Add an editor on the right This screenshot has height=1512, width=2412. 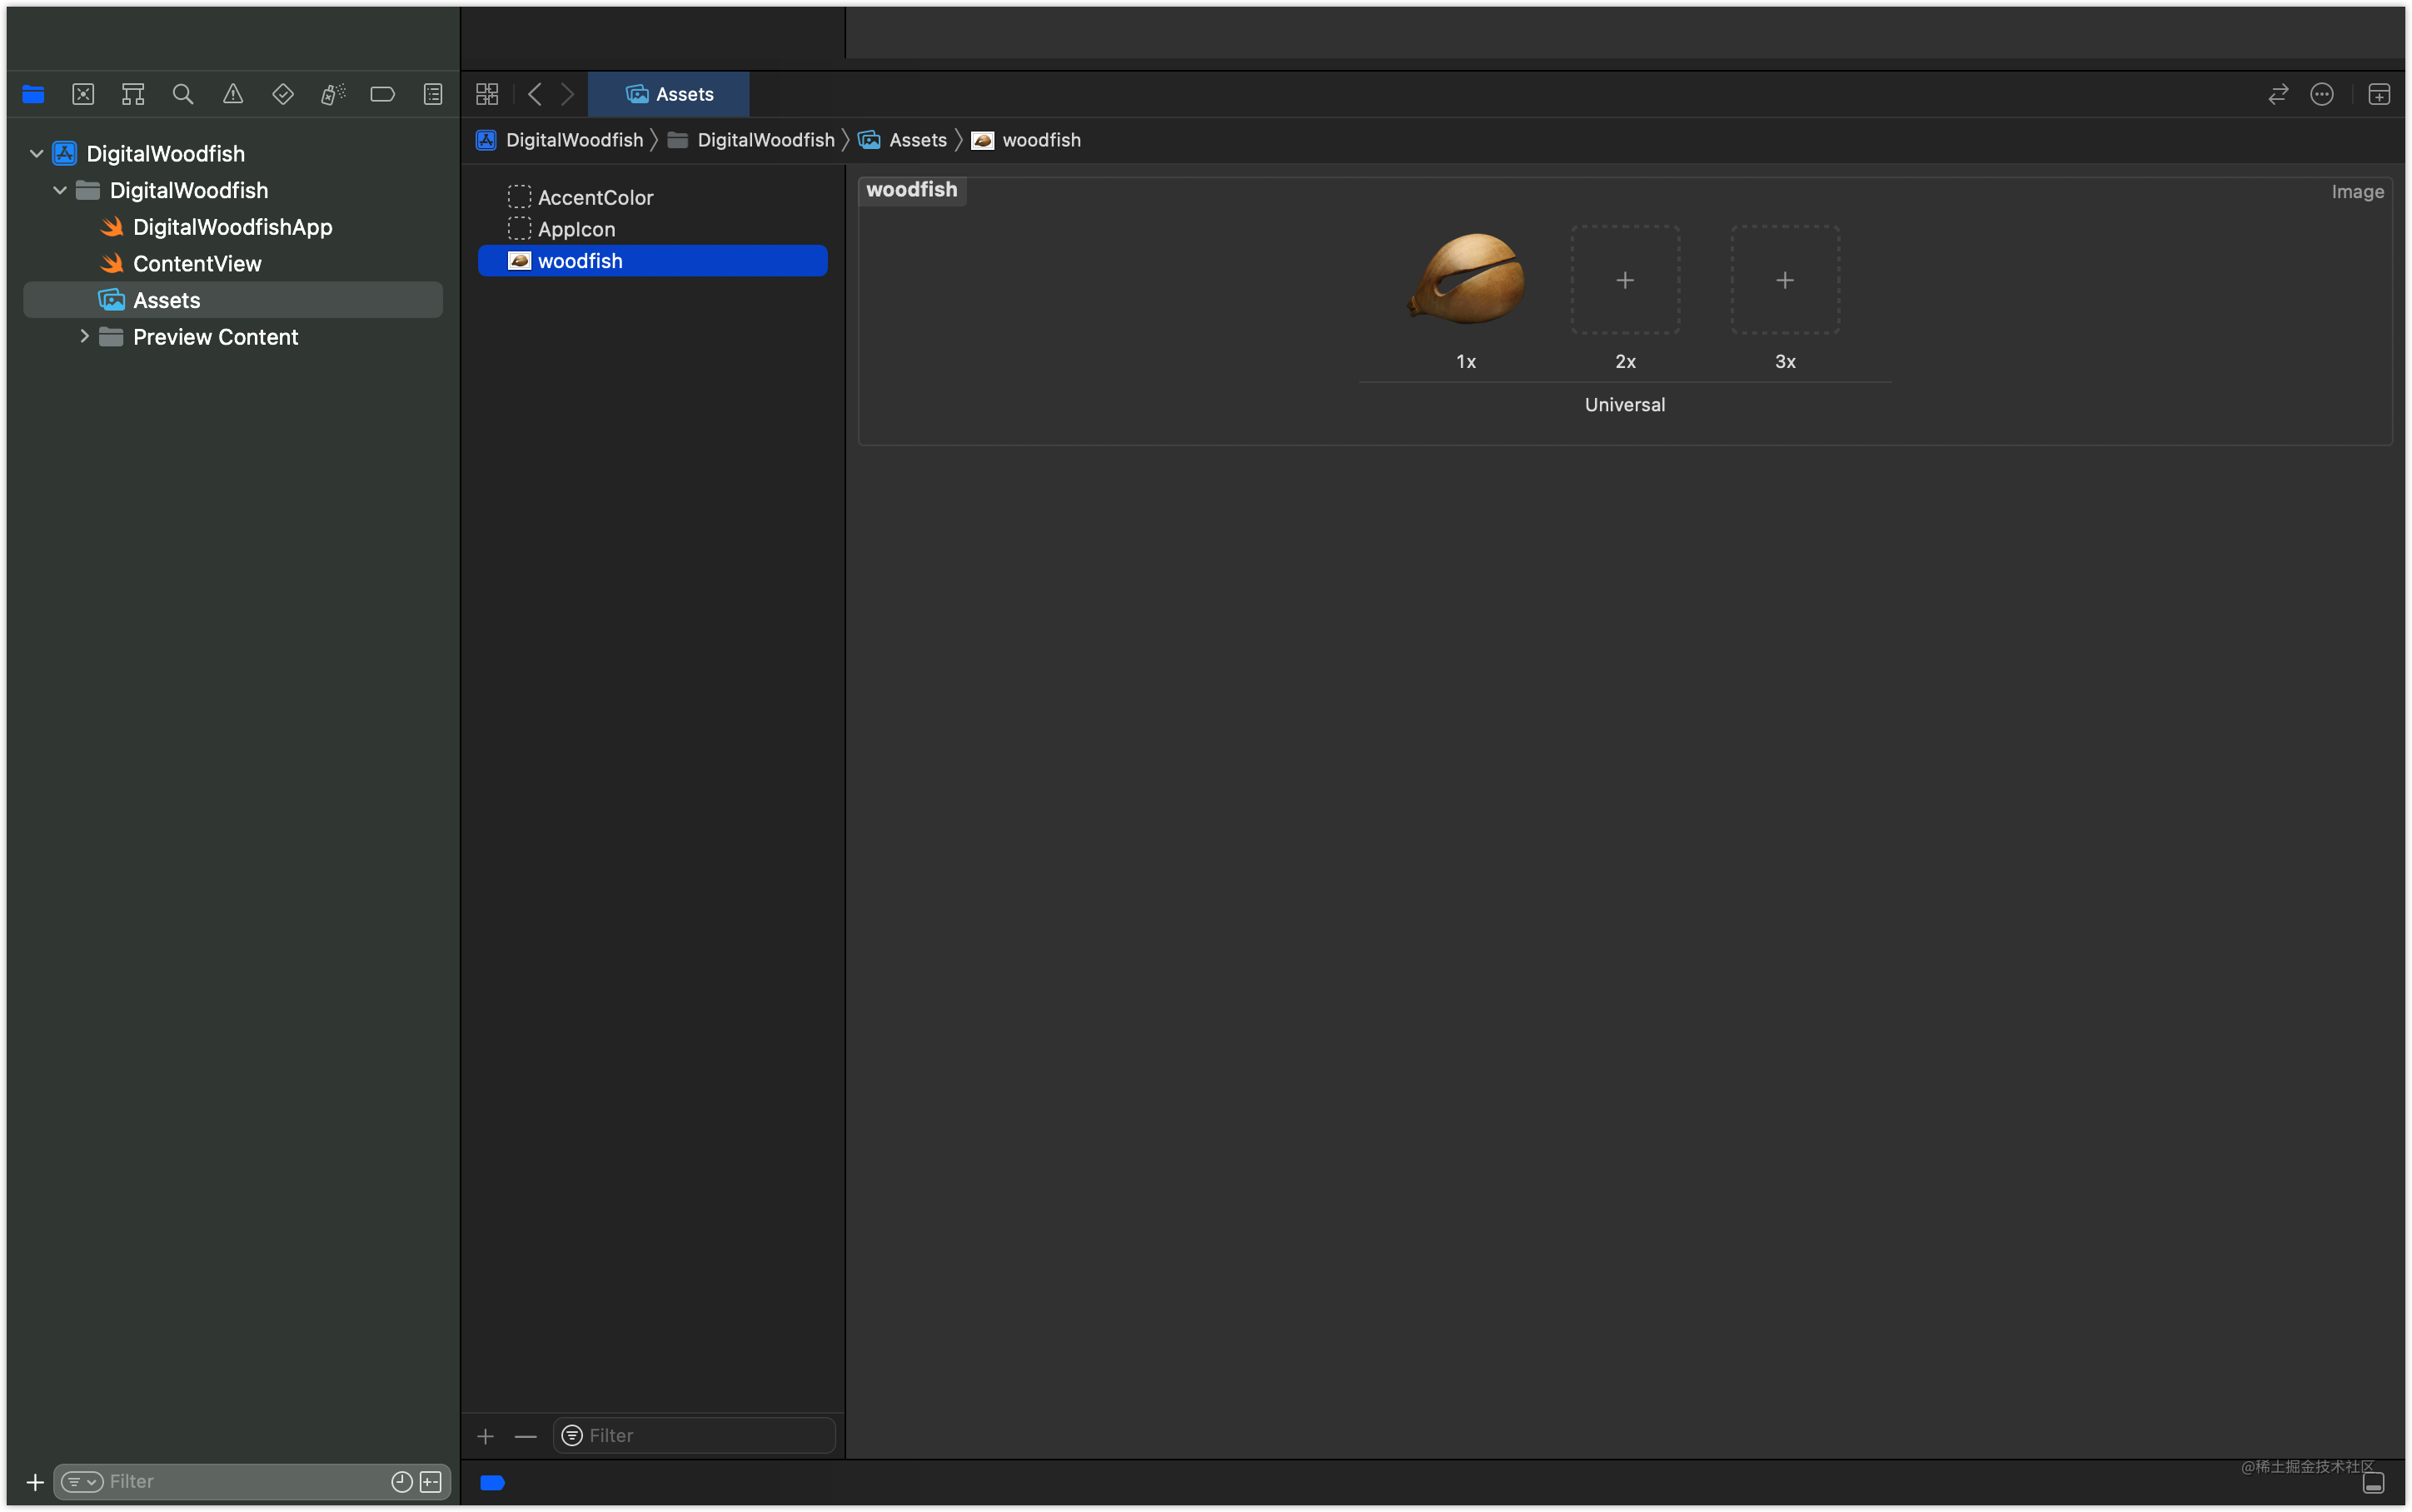click(2380, 94)
